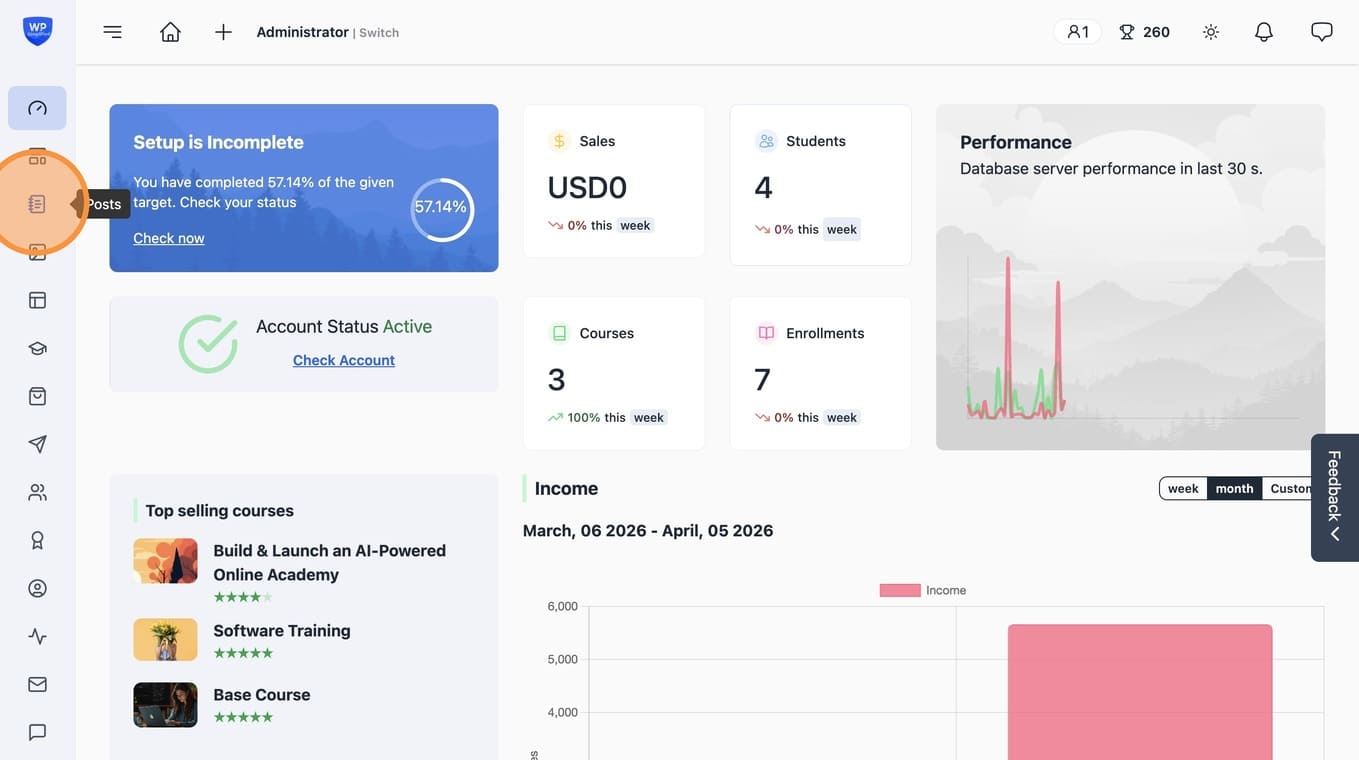Click the Students count "4"

(x=764, y=187)
